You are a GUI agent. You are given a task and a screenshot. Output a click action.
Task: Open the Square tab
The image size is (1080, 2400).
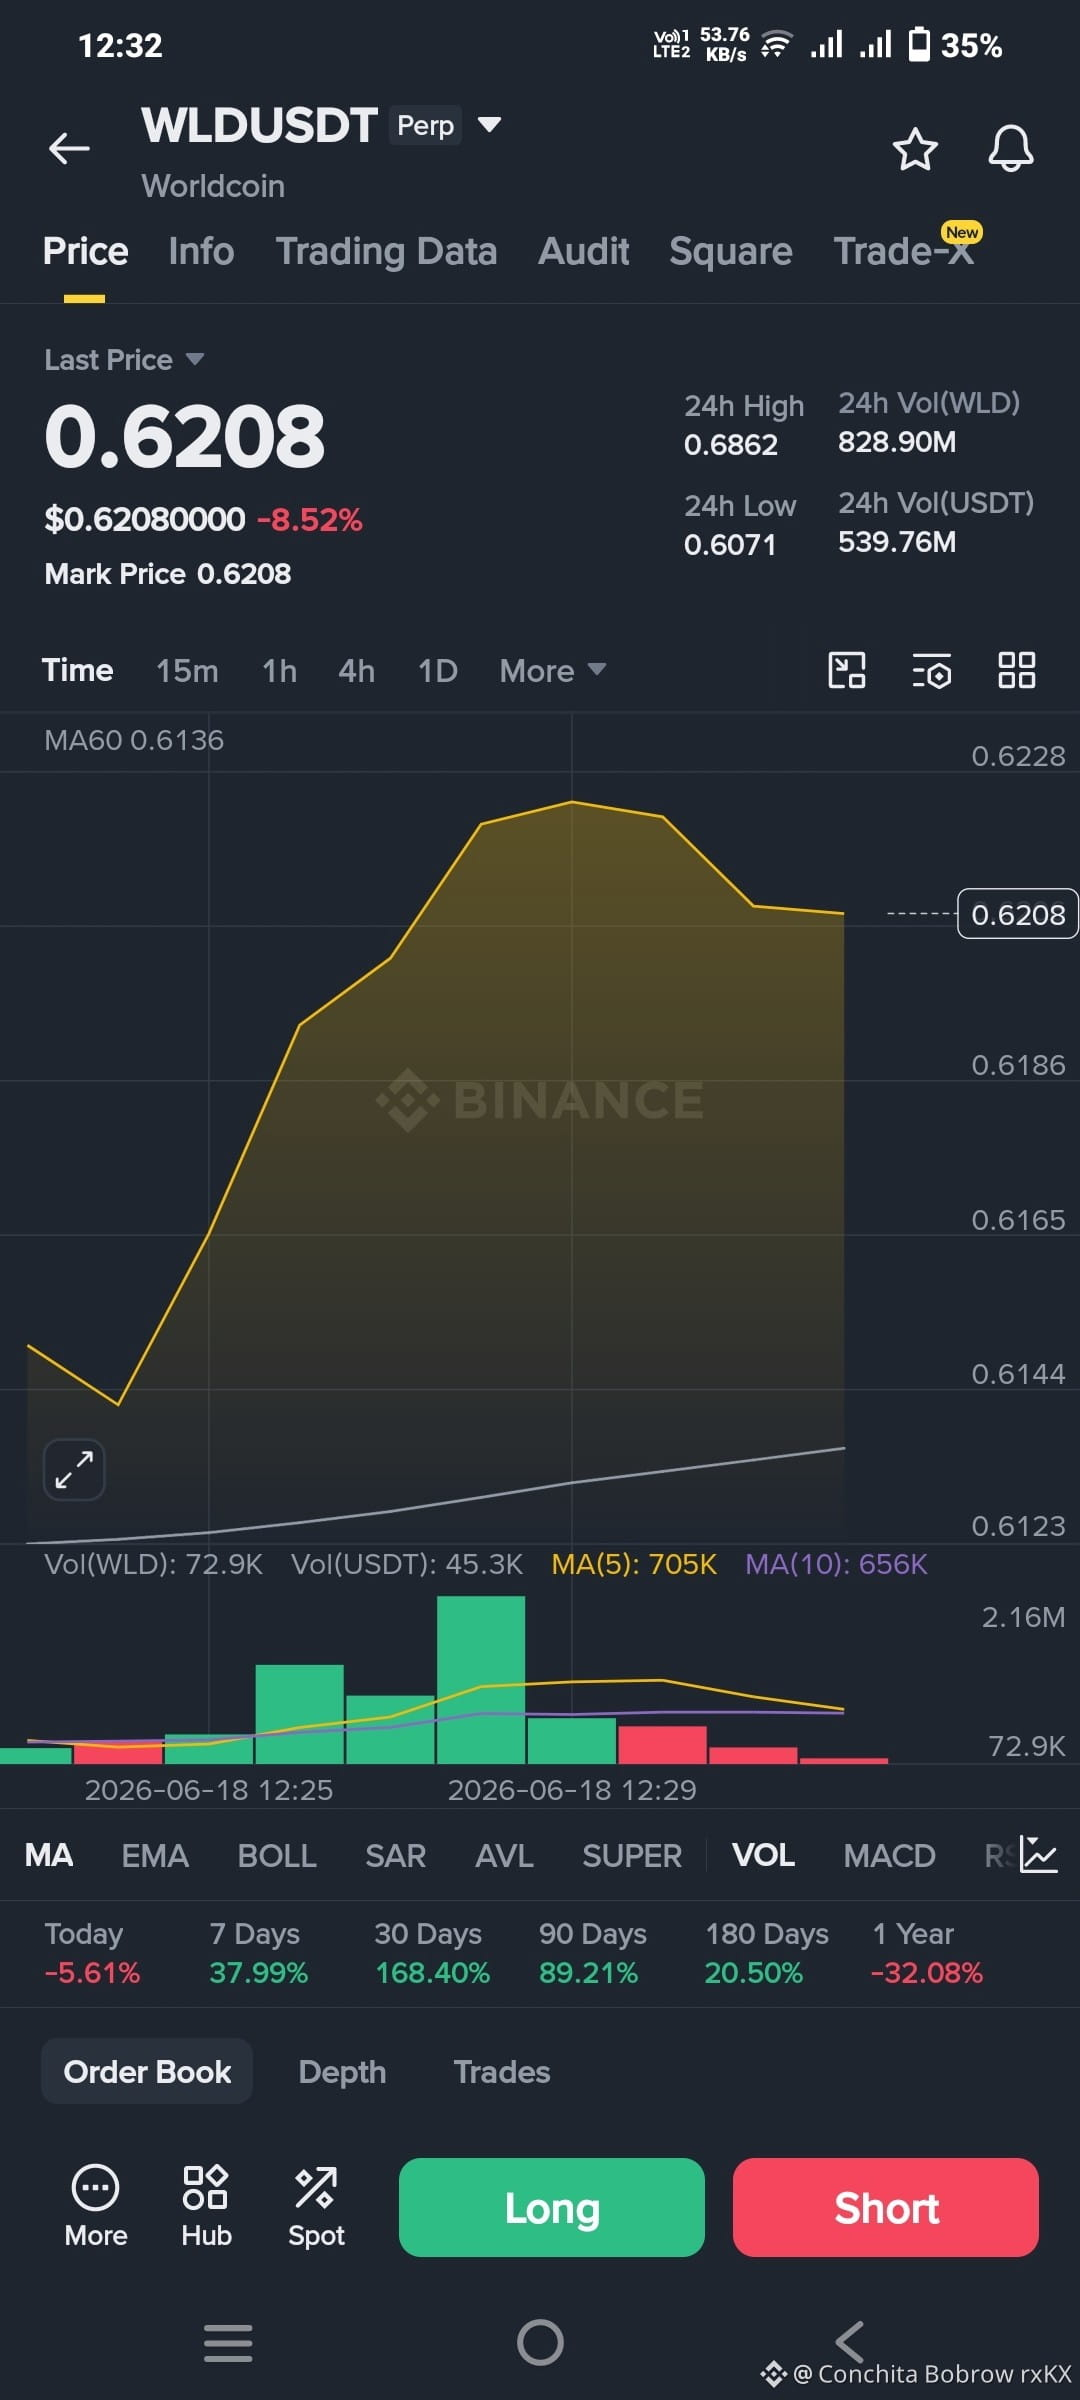point(731,251)
